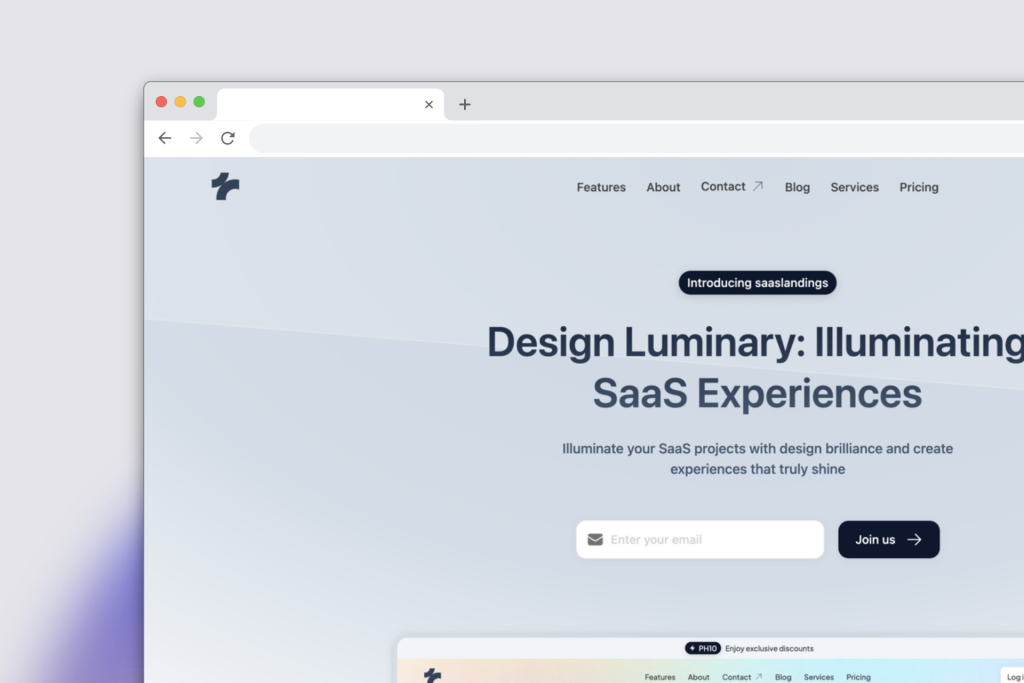Open the About navigation item

[x=662, y=187]
